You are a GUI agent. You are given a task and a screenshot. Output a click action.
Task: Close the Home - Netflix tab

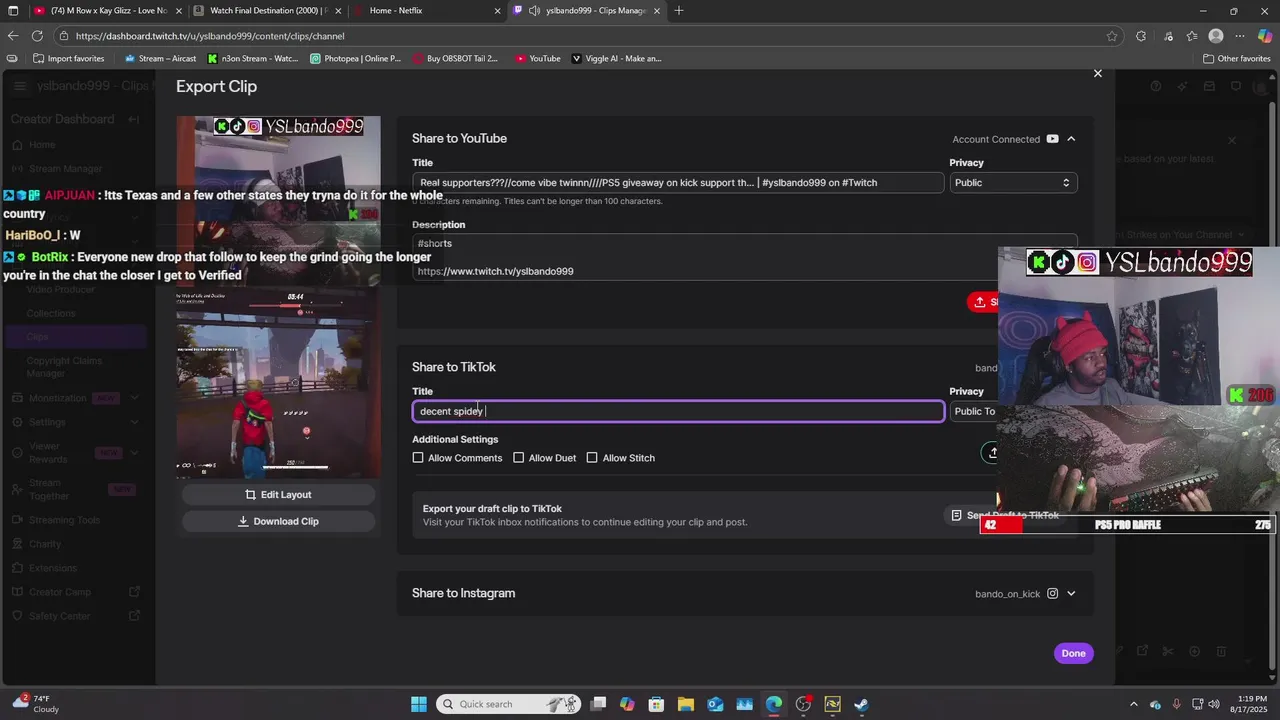click(x=497, y=11)
